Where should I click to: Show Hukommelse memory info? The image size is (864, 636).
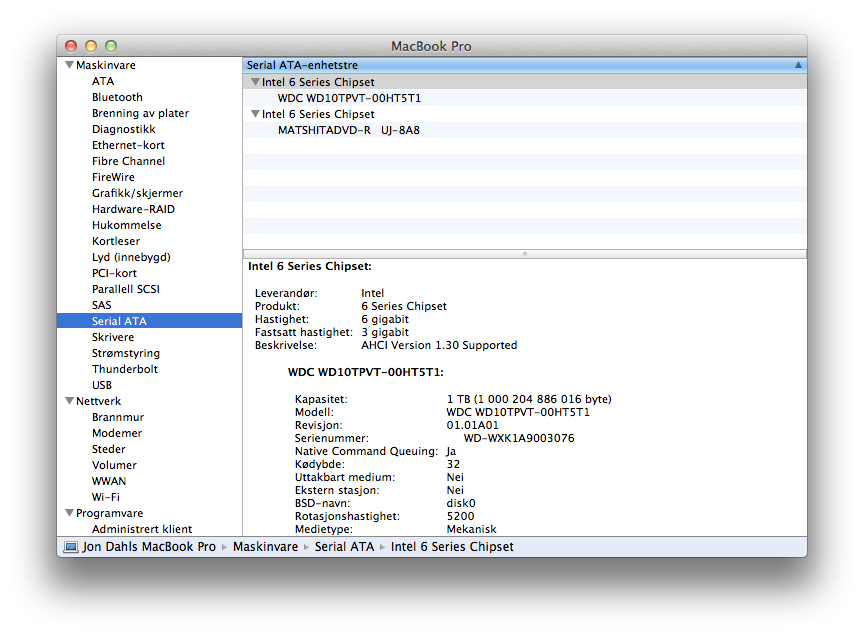tap(127, 225)
